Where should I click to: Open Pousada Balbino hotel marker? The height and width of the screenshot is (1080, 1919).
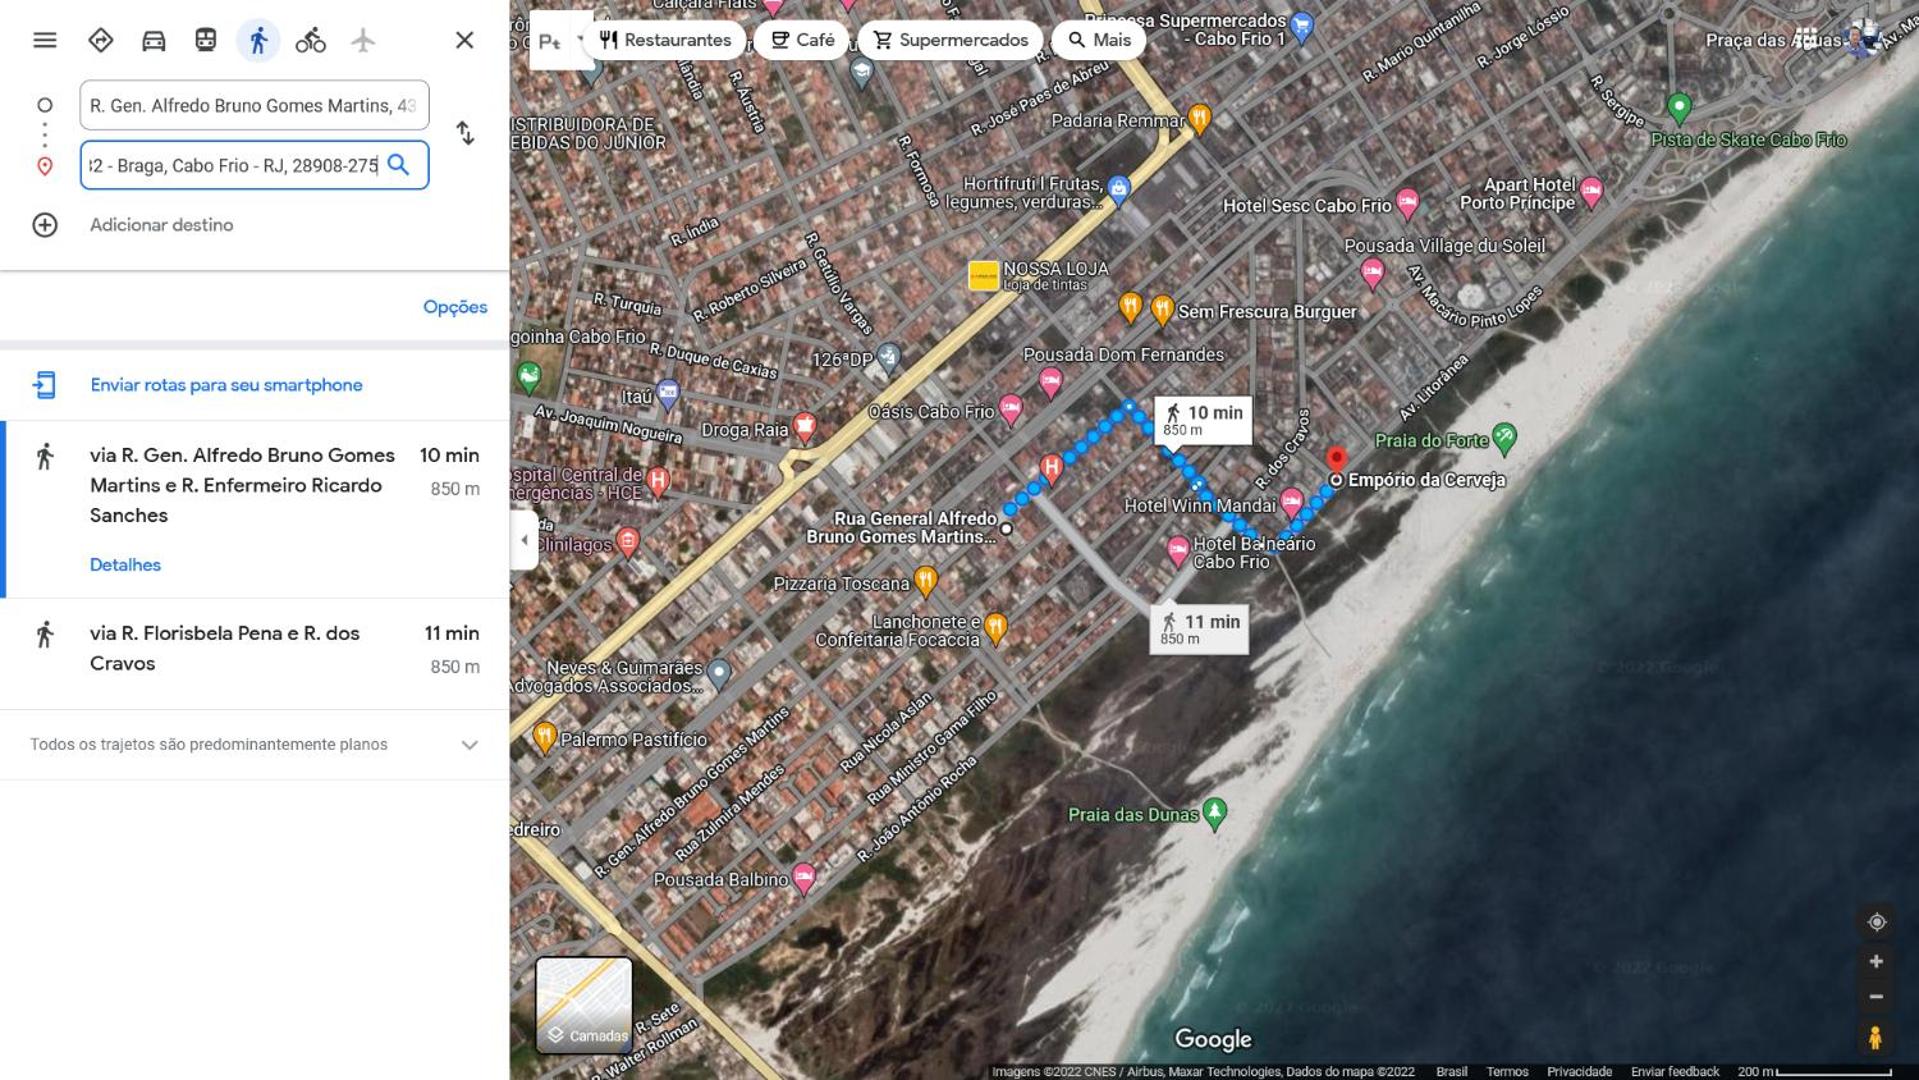tap(804, 878)
